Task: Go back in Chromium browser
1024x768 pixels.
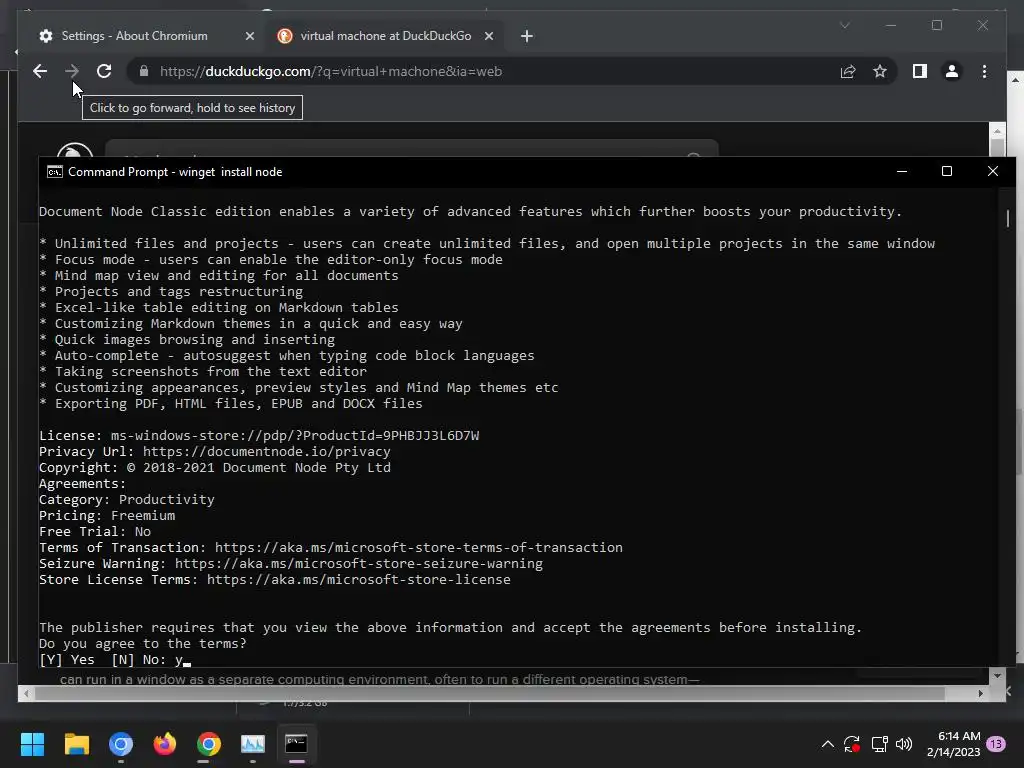Action: click(x=40, y=71)
